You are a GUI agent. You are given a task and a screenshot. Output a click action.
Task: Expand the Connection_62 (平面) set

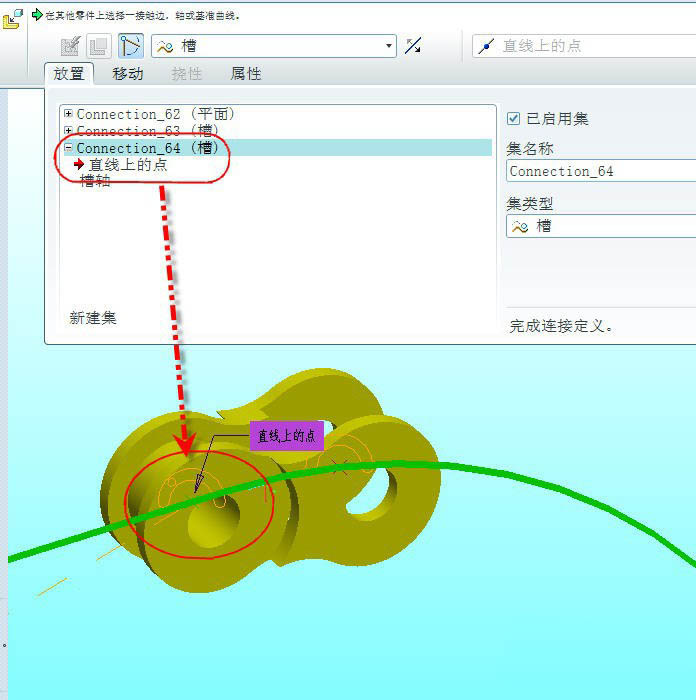pyautogui.click(x=68, y=114)
